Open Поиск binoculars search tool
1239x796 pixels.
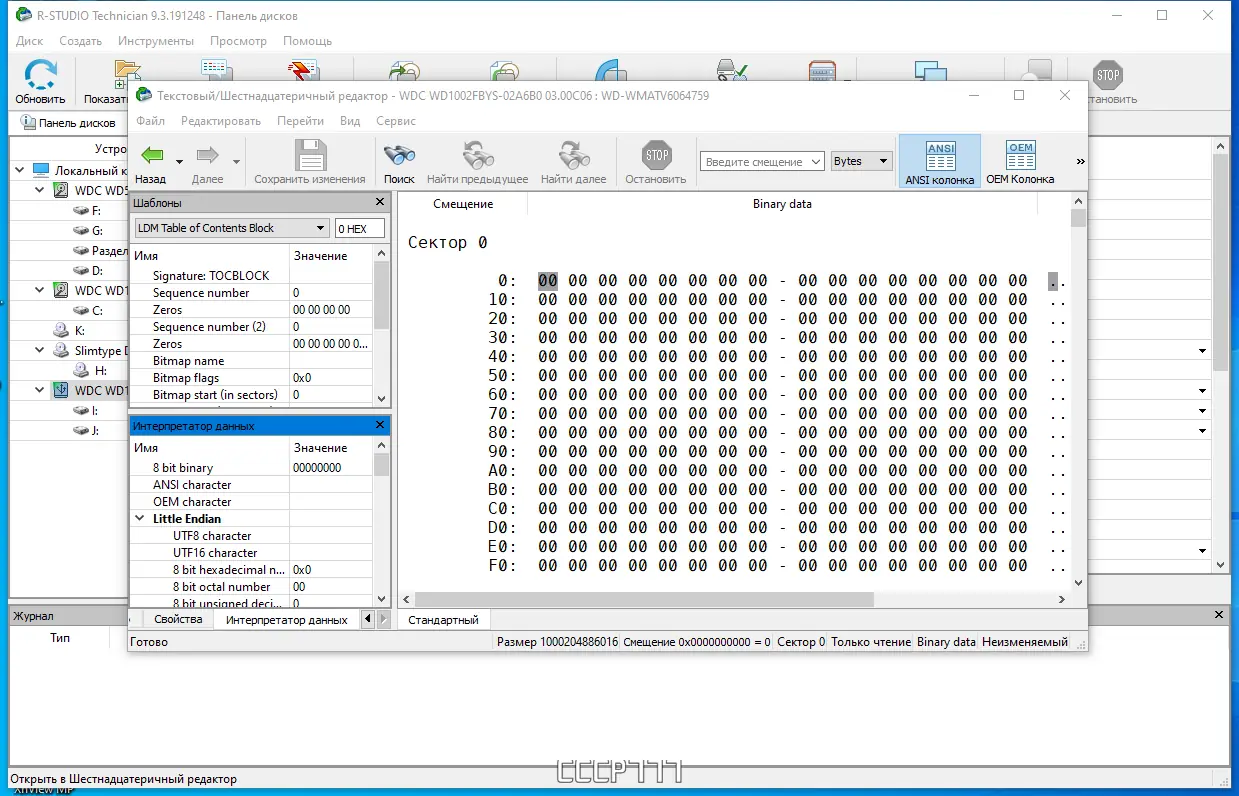point(399,155)
